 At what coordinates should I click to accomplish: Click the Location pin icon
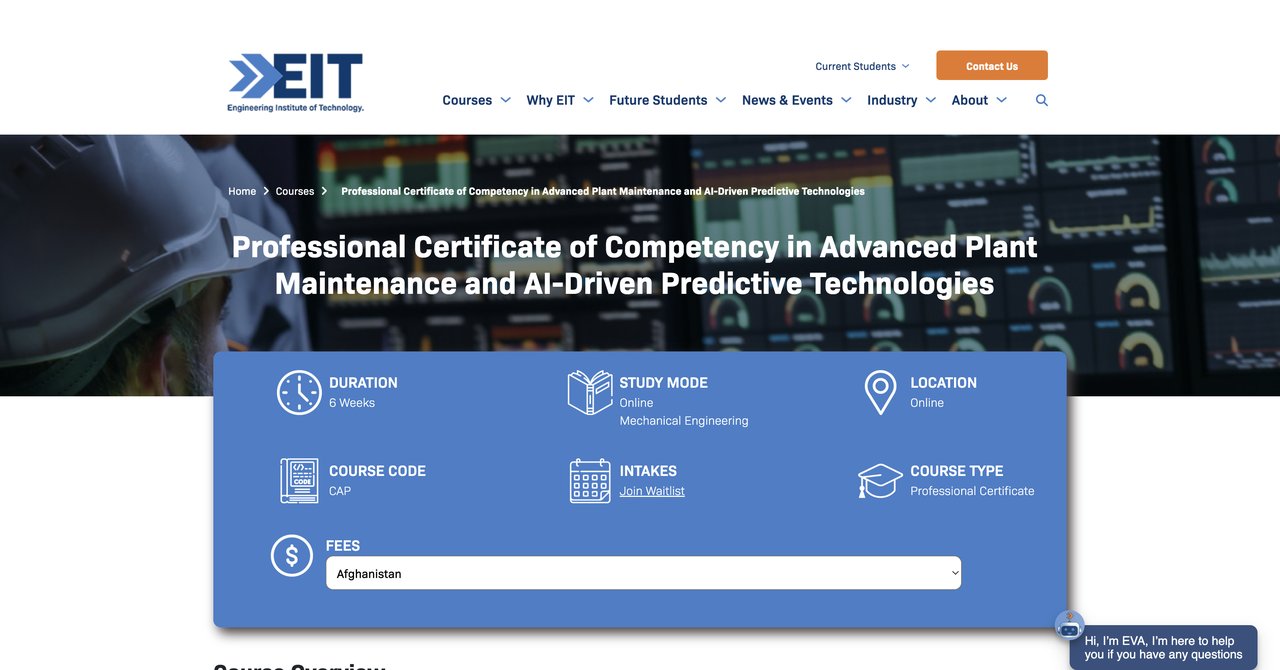pos(880,392)
